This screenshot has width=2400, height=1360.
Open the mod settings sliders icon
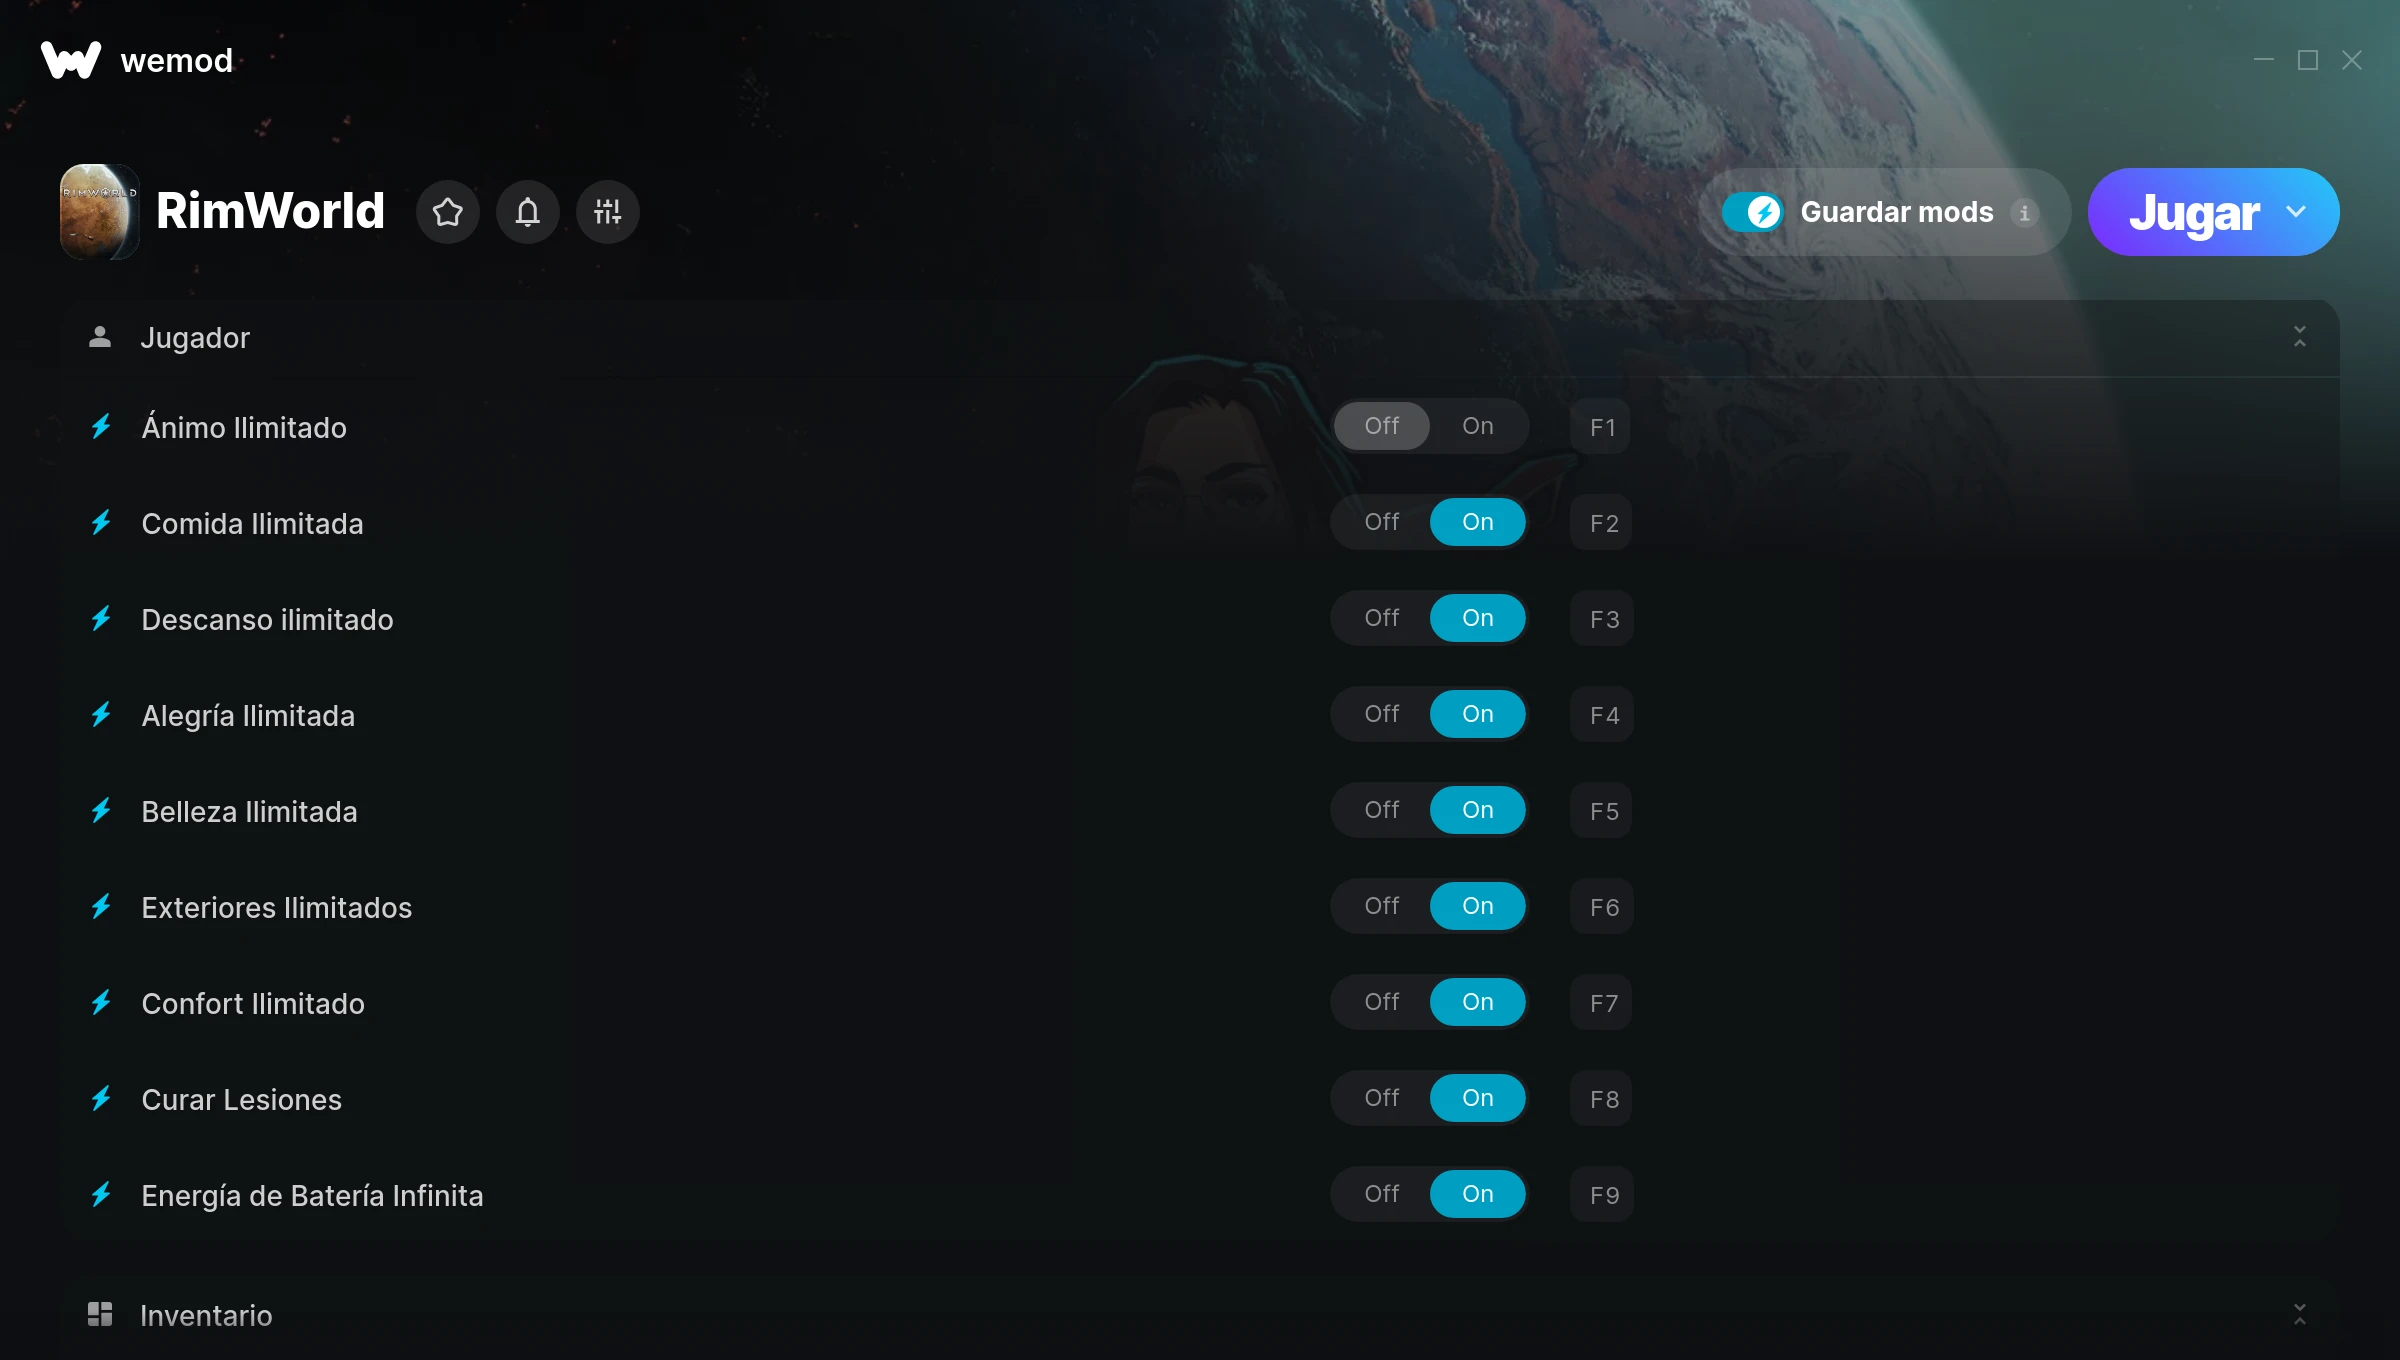pyautogui.click(x=607, y=212)
